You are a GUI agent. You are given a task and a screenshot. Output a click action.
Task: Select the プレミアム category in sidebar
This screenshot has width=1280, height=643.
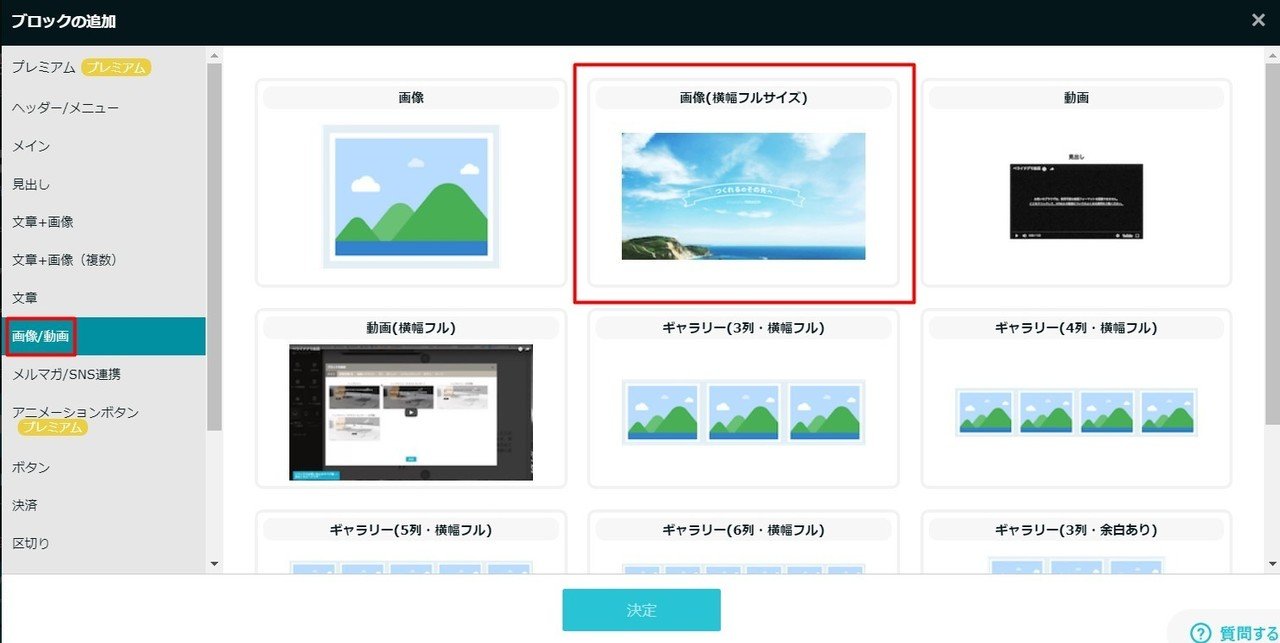103,68
